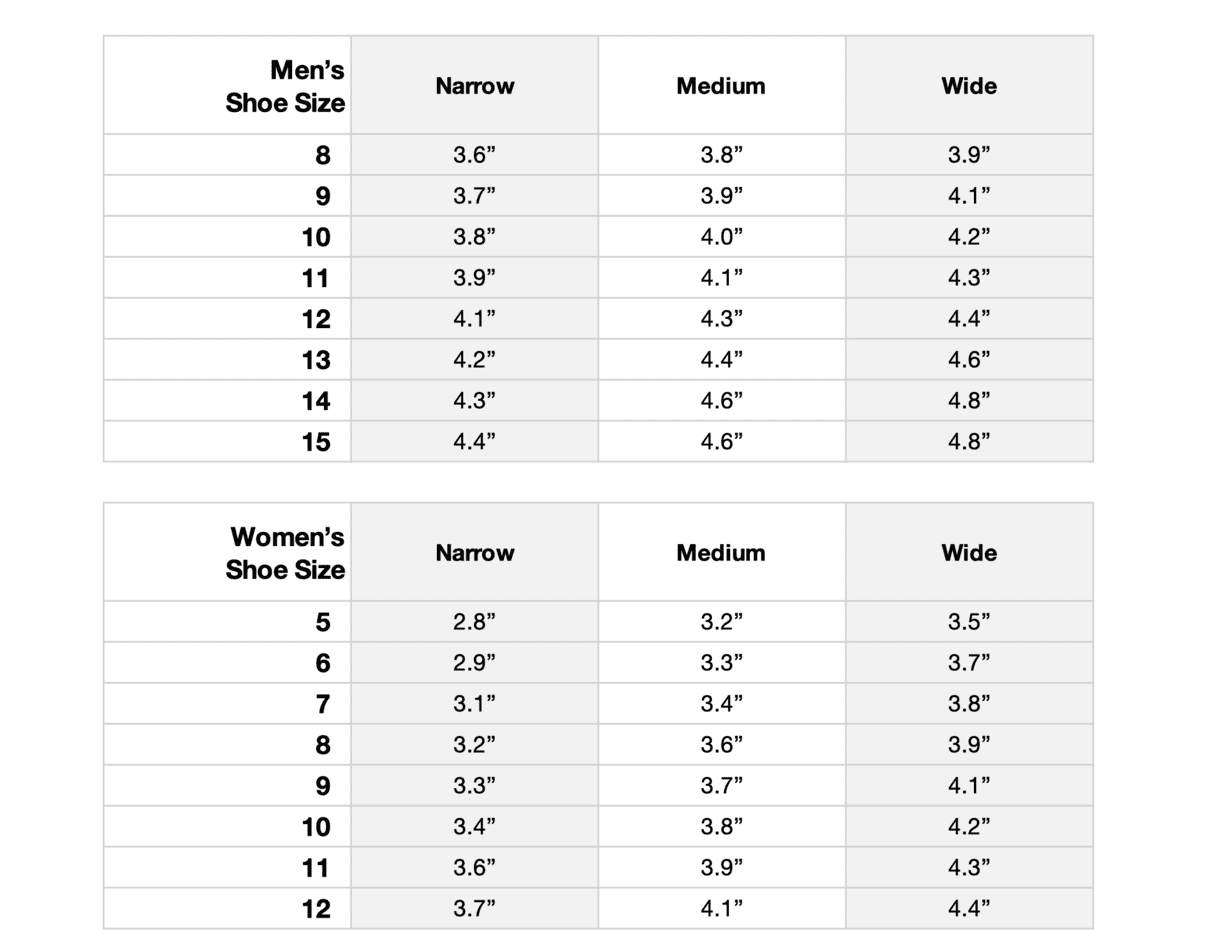
Task: Select the Wide header in the women's table
Action: coord(969,553)
